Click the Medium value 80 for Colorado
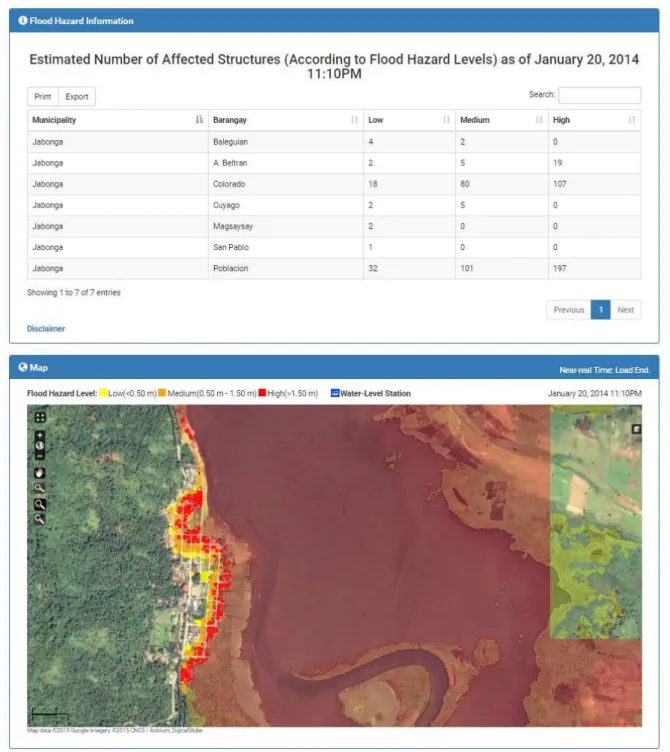 (465, 184)
